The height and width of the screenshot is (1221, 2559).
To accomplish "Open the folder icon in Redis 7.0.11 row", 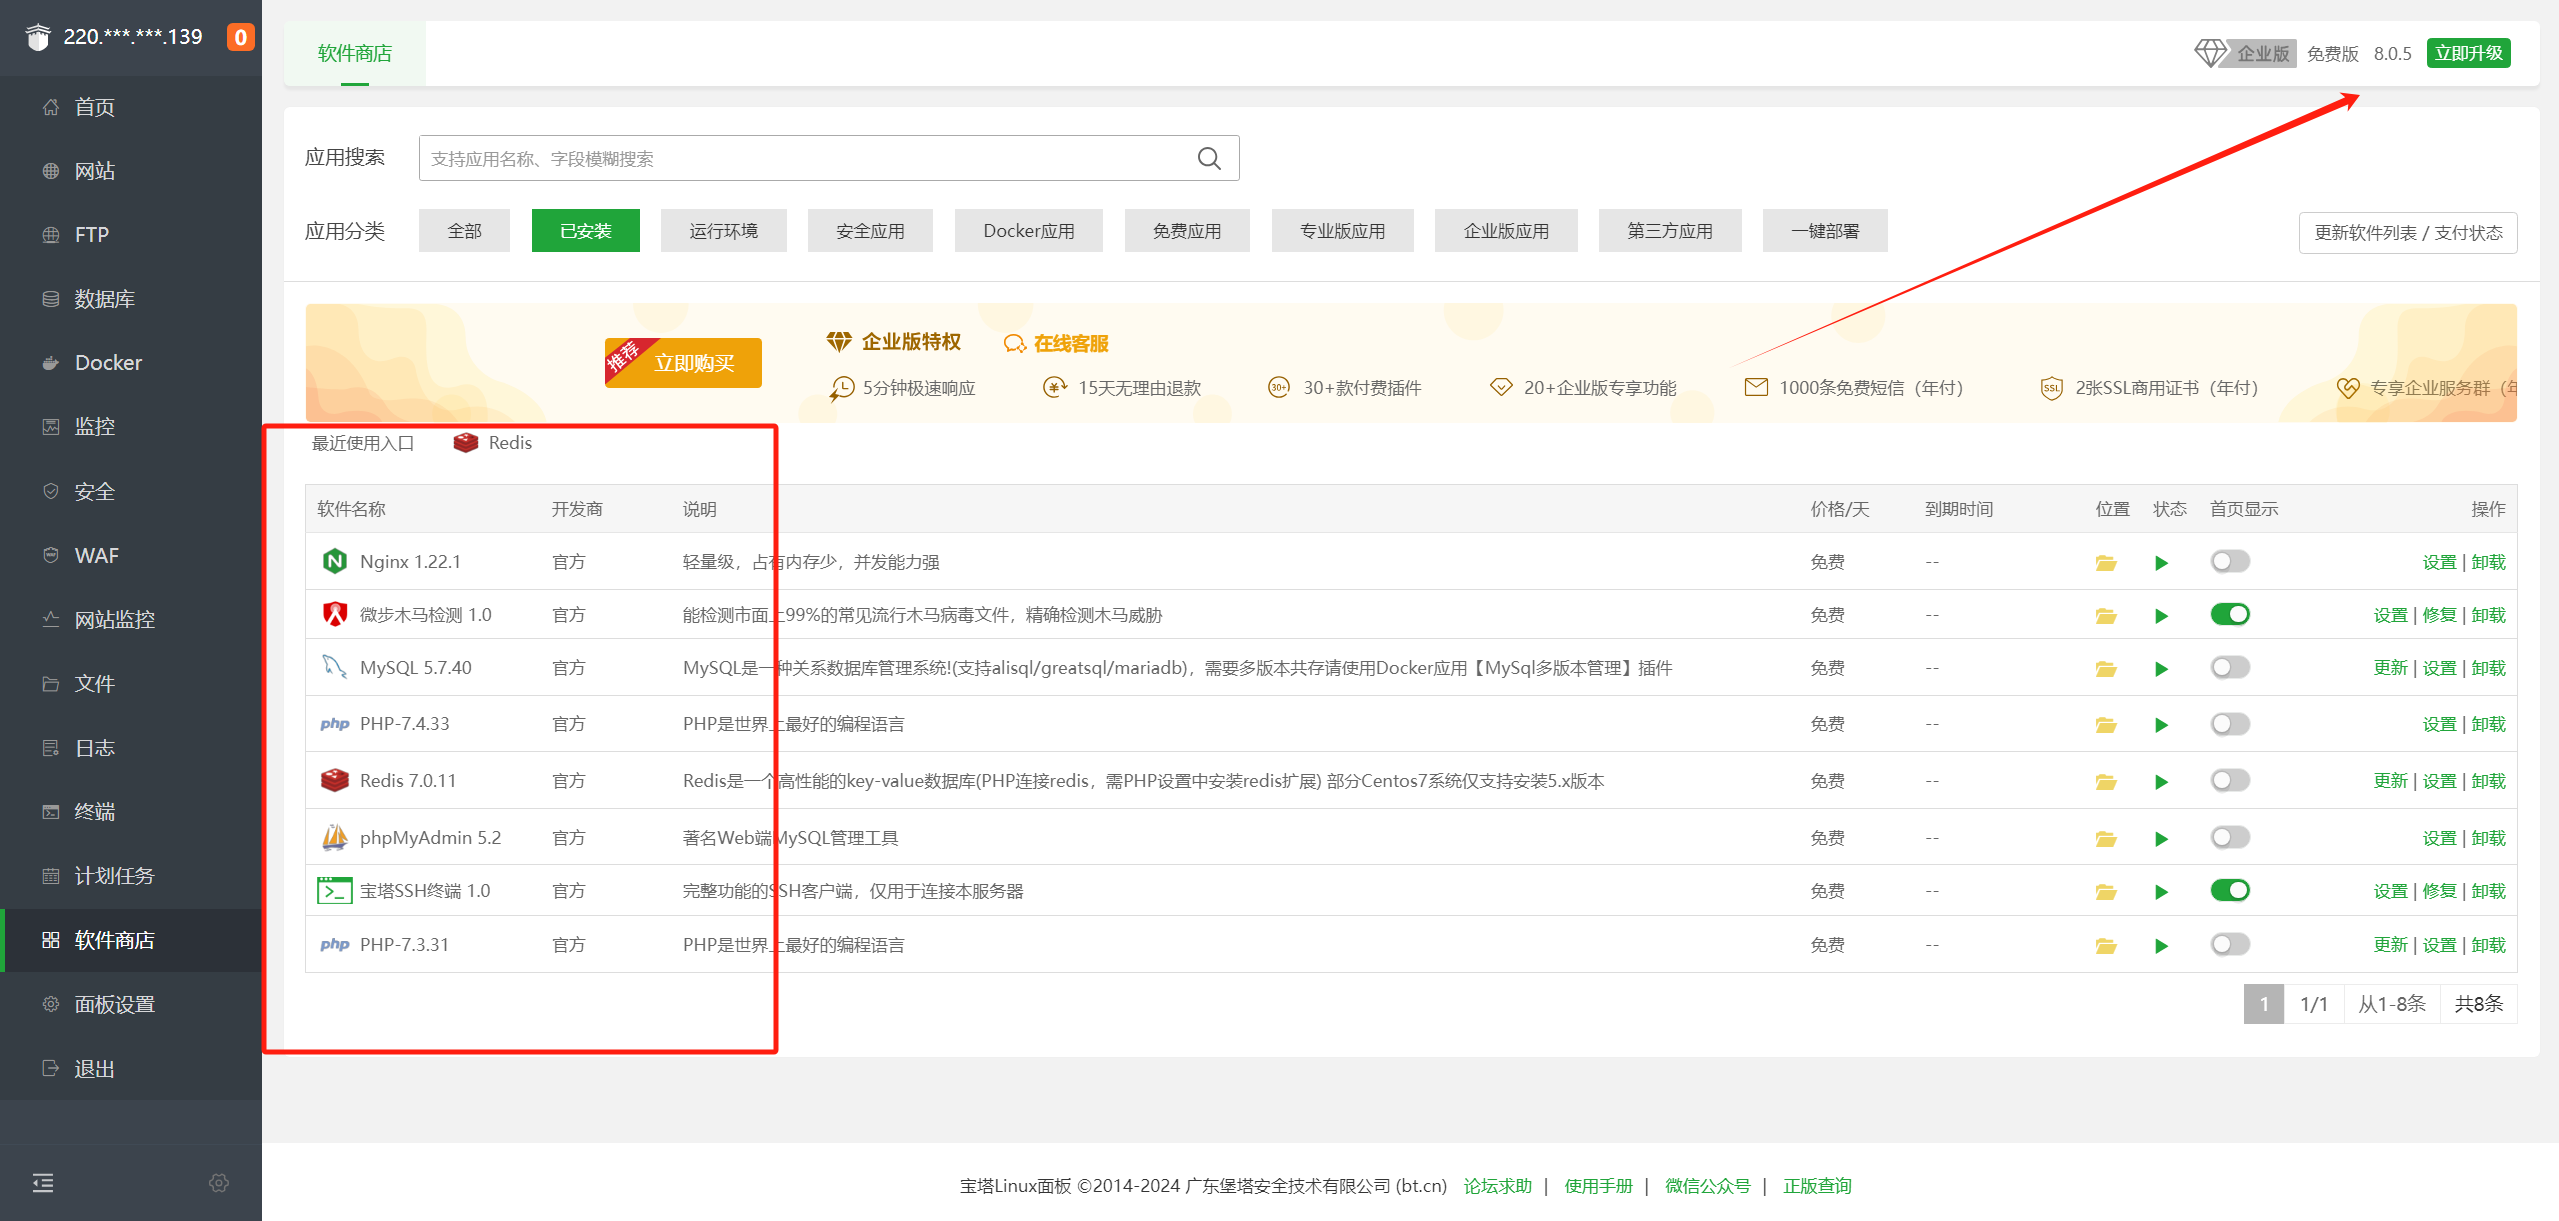I will coord(2106,782).
